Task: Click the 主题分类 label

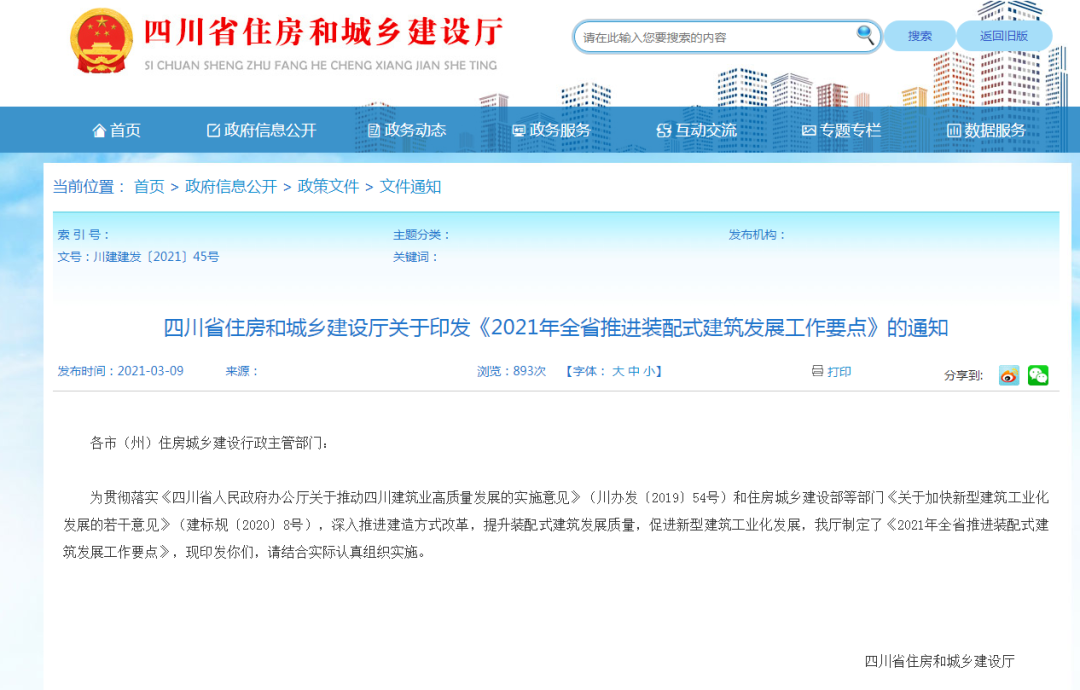Action: click(421, 235)
